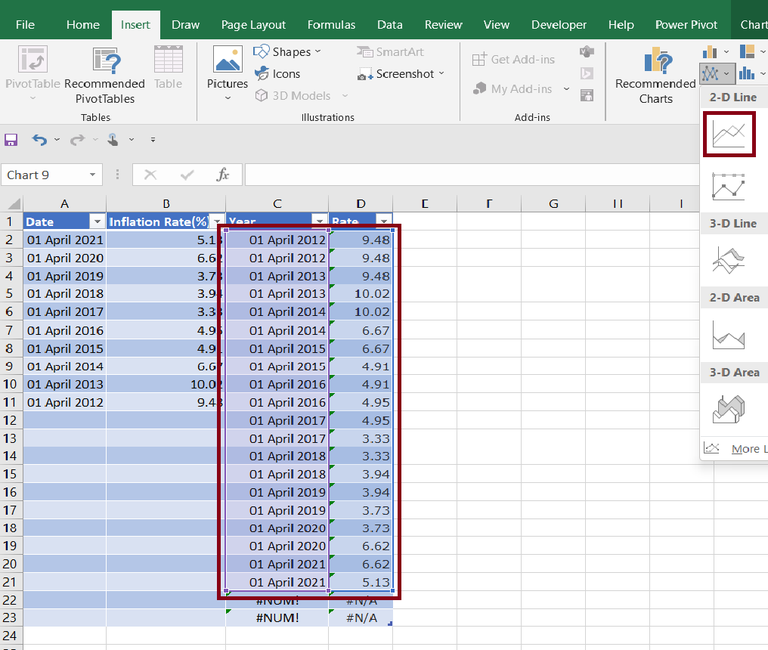Switch to the Formulas tab
The height and width of the screenshot is (650, 768).
[331, 24]
